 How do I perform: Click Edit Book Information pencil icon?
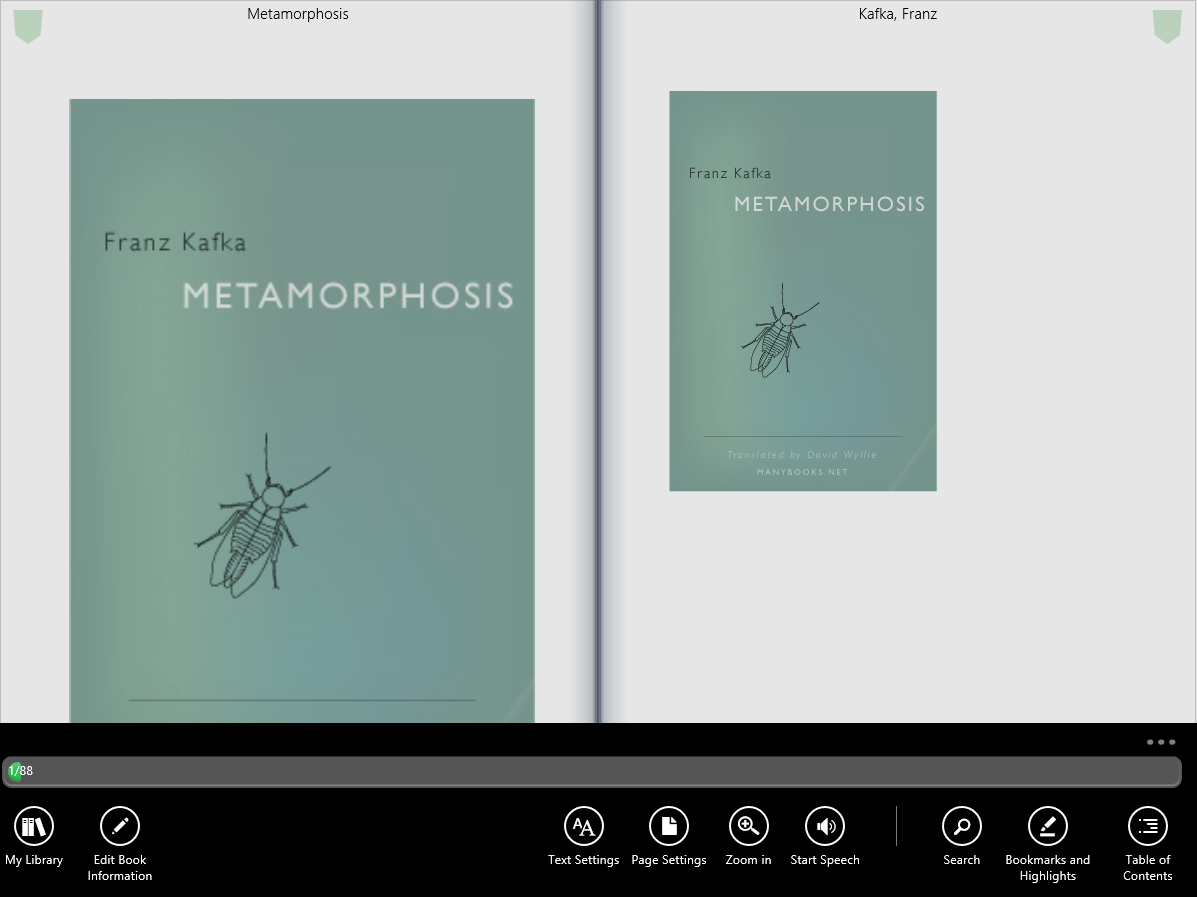(120, 827)
